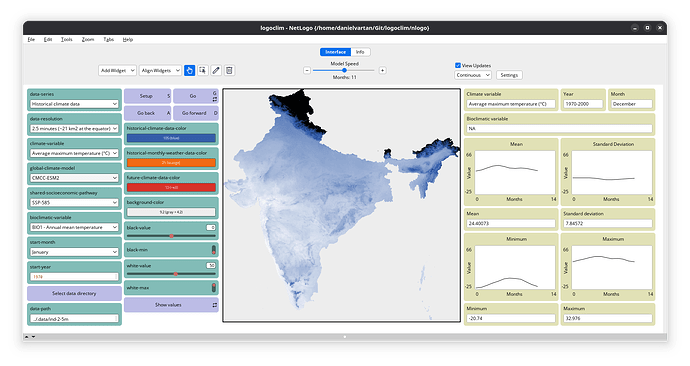Toggle the white-max switch
This screenshot has width=690, height=366.
point(214,288)
